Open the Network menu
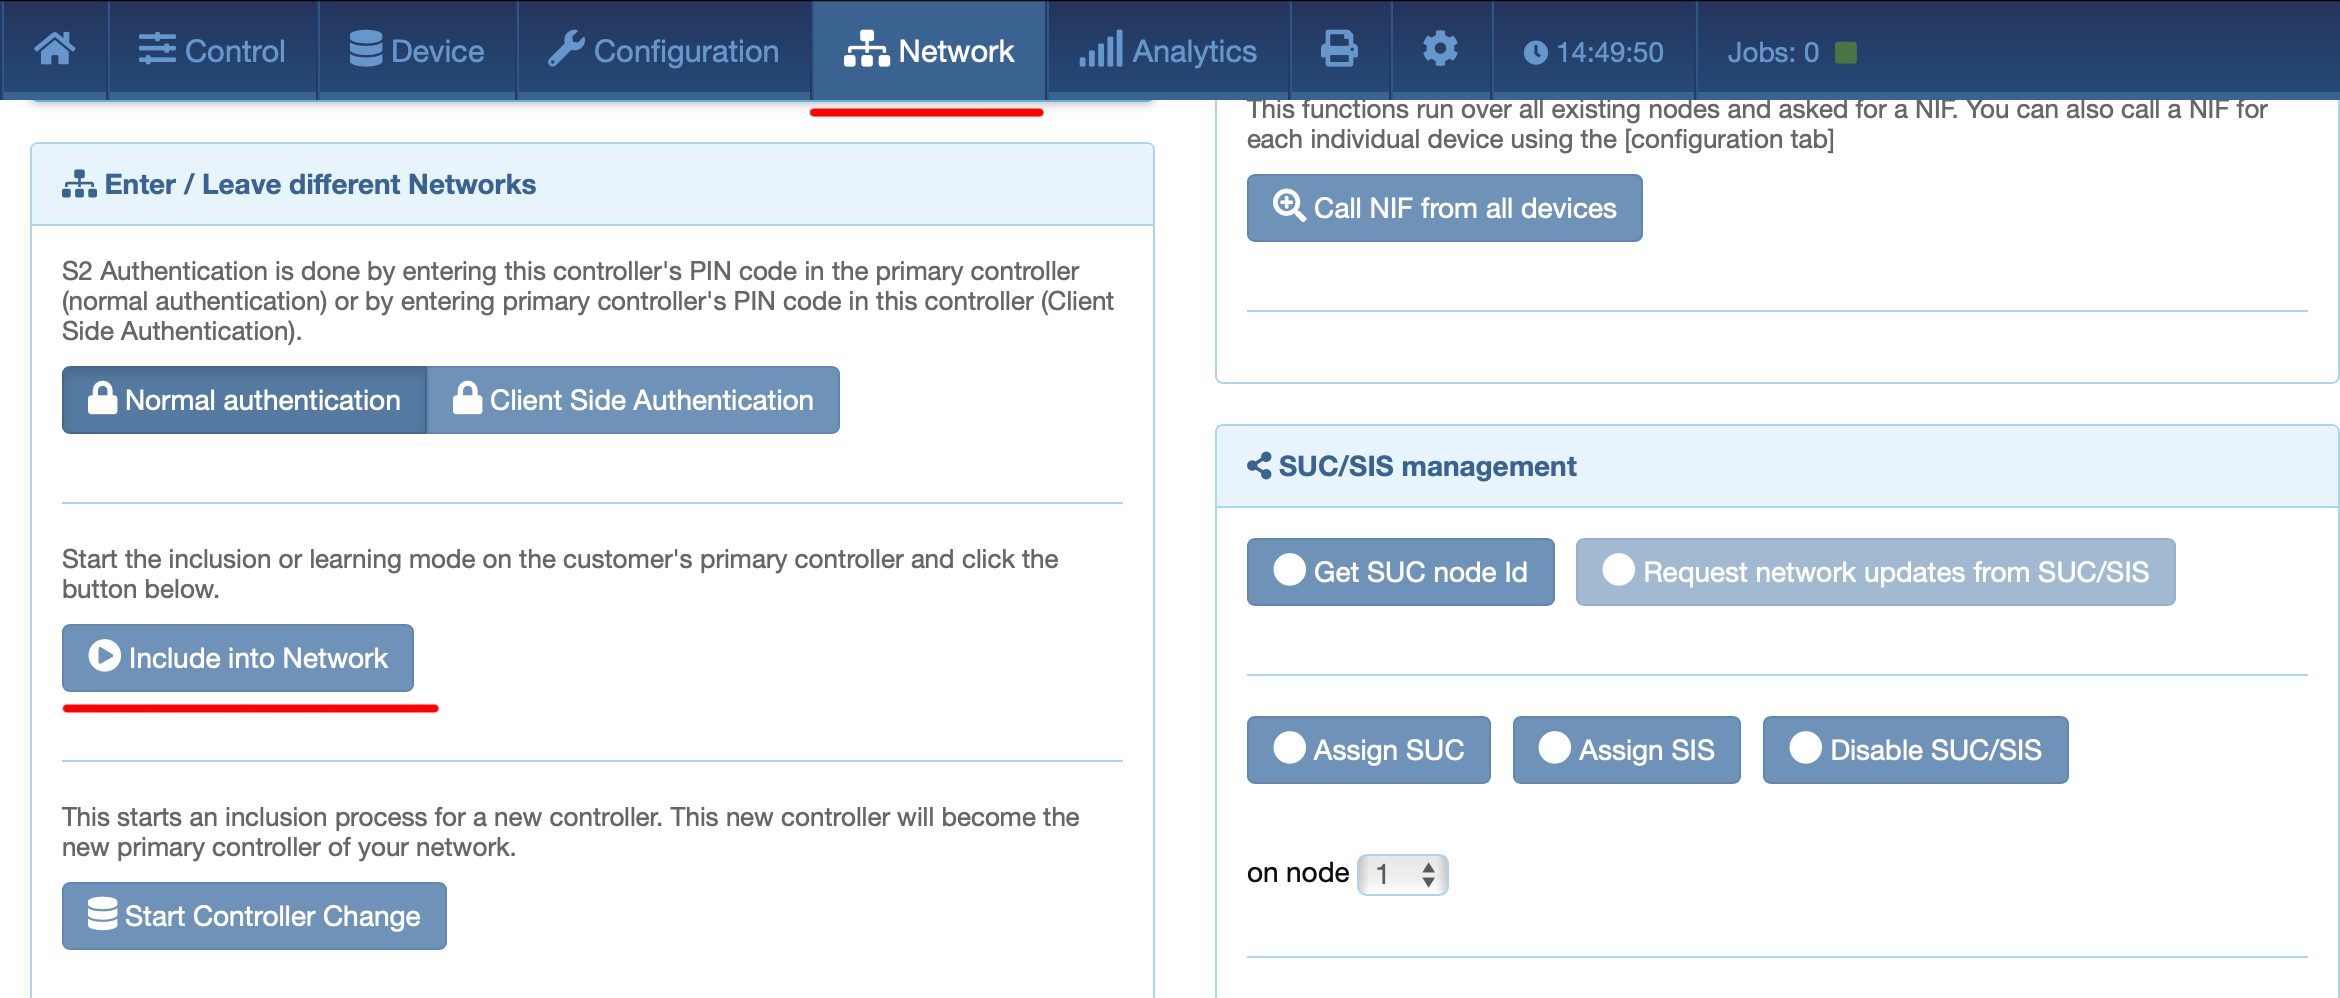Image resolution: width=2340 pixels, height=998 pixels. [x=929, y=50]
